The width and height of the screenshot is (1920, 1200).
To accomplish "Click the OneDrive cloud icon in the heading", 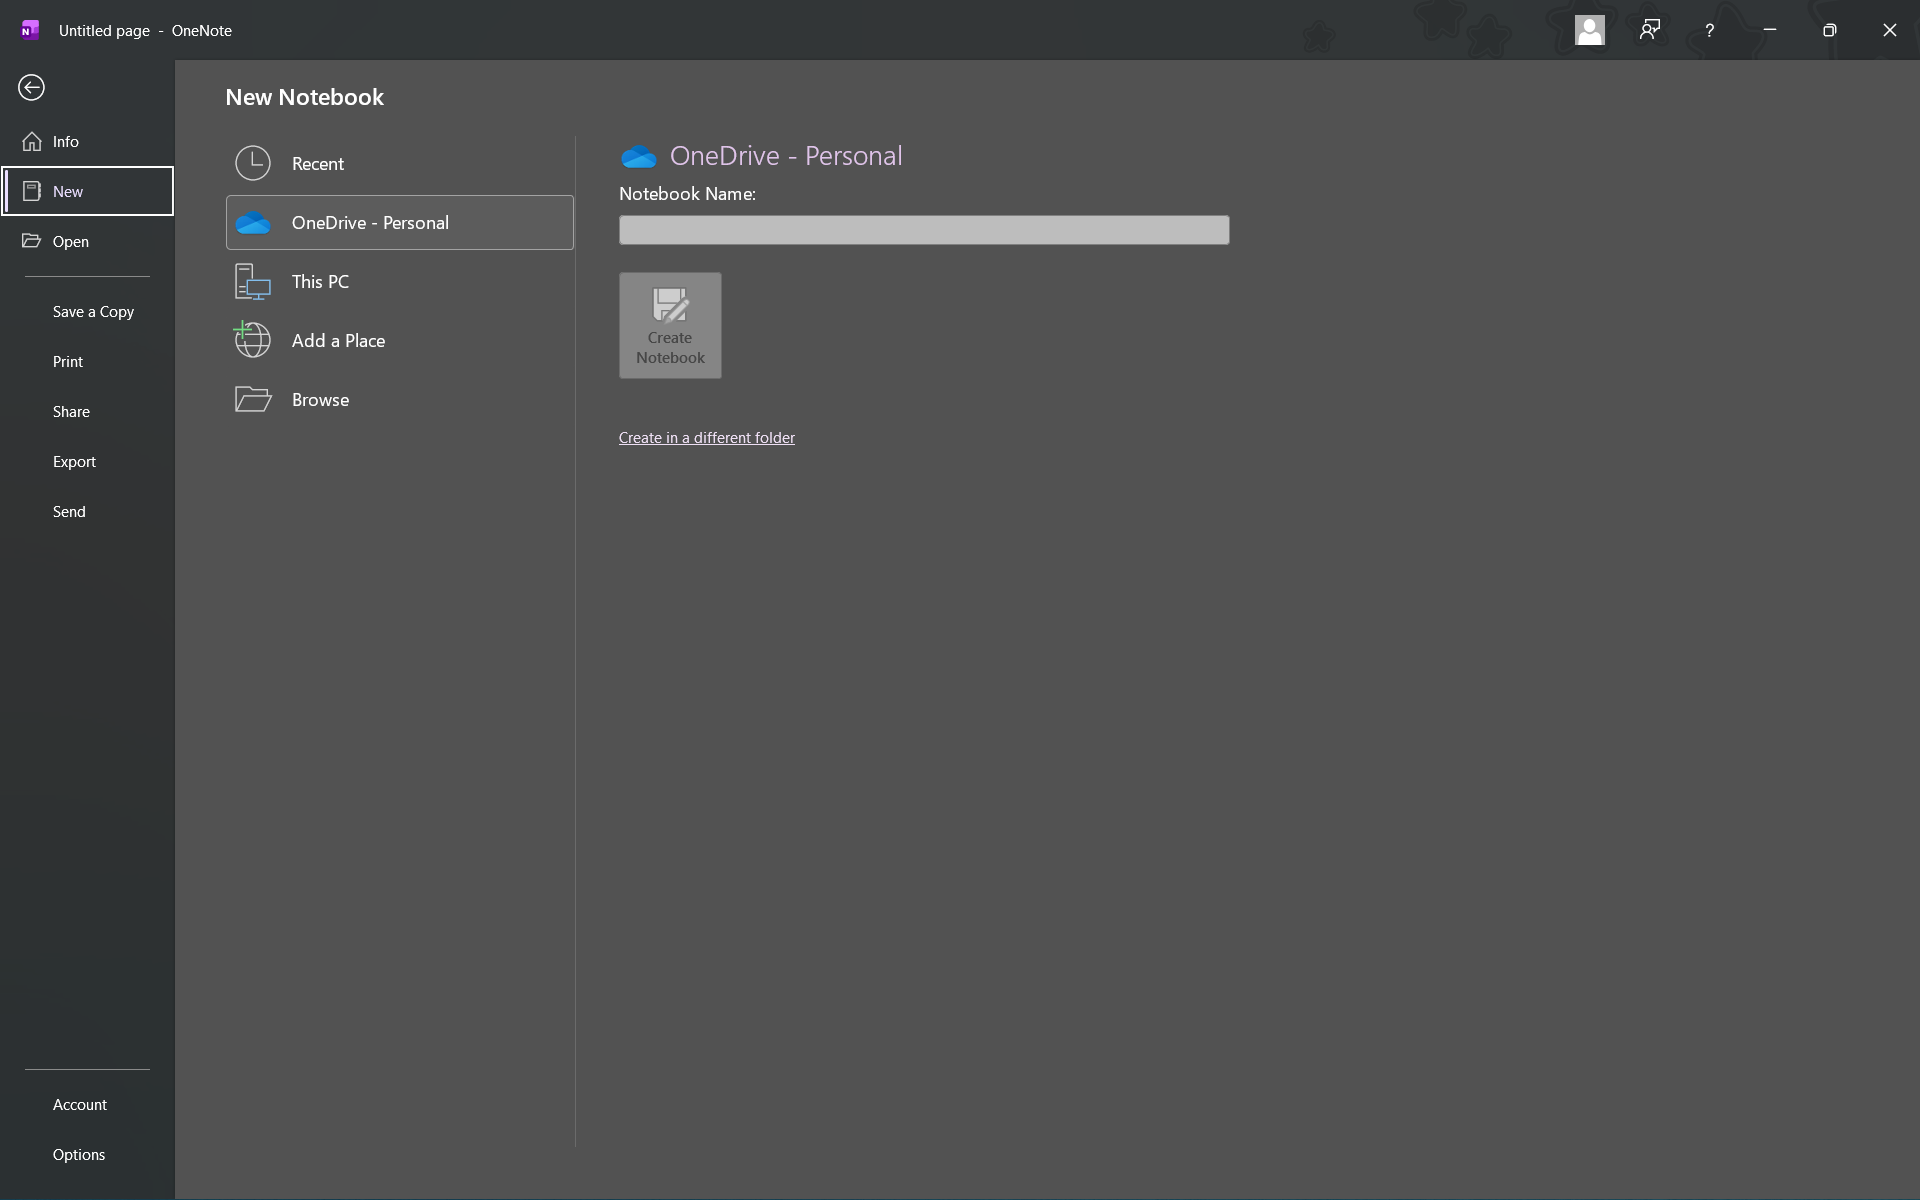I will point(638,156).
